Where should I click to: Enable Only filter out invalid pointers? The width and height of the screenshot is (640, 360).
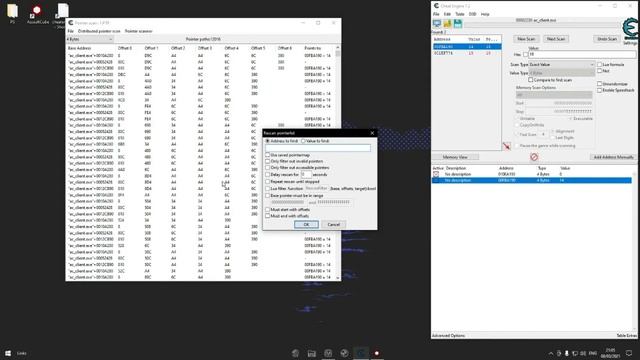click(268, 161)
